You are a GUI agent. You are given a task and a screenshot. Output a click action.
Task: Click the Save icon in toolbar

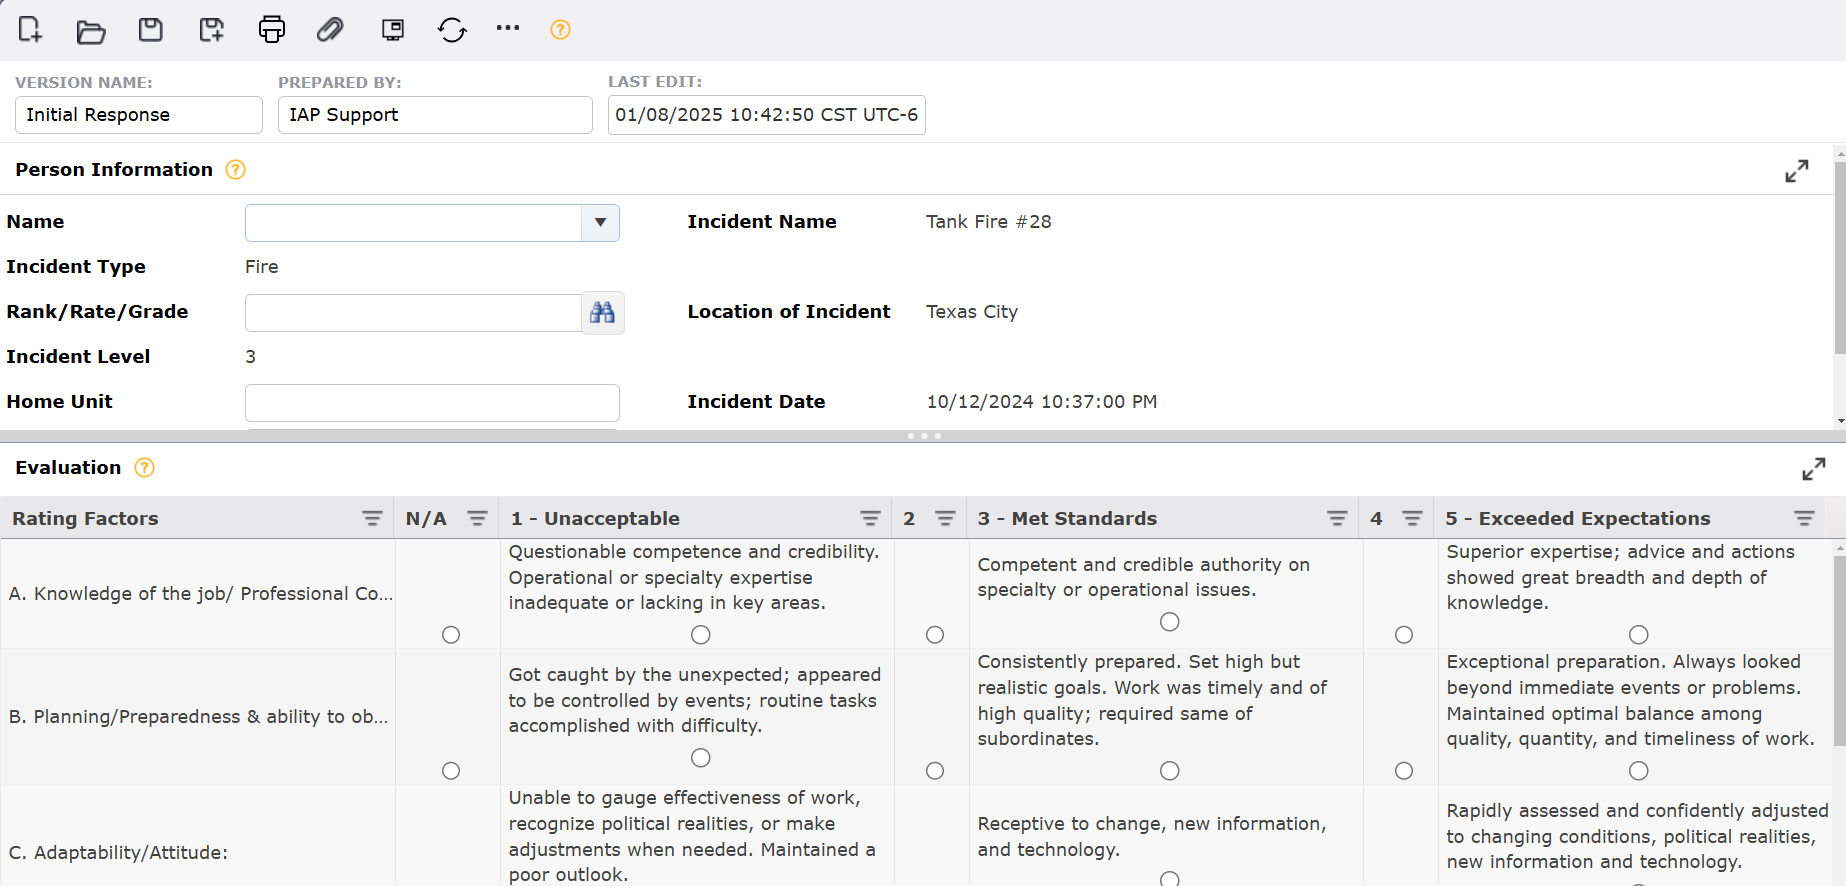(x=150, y=30)
